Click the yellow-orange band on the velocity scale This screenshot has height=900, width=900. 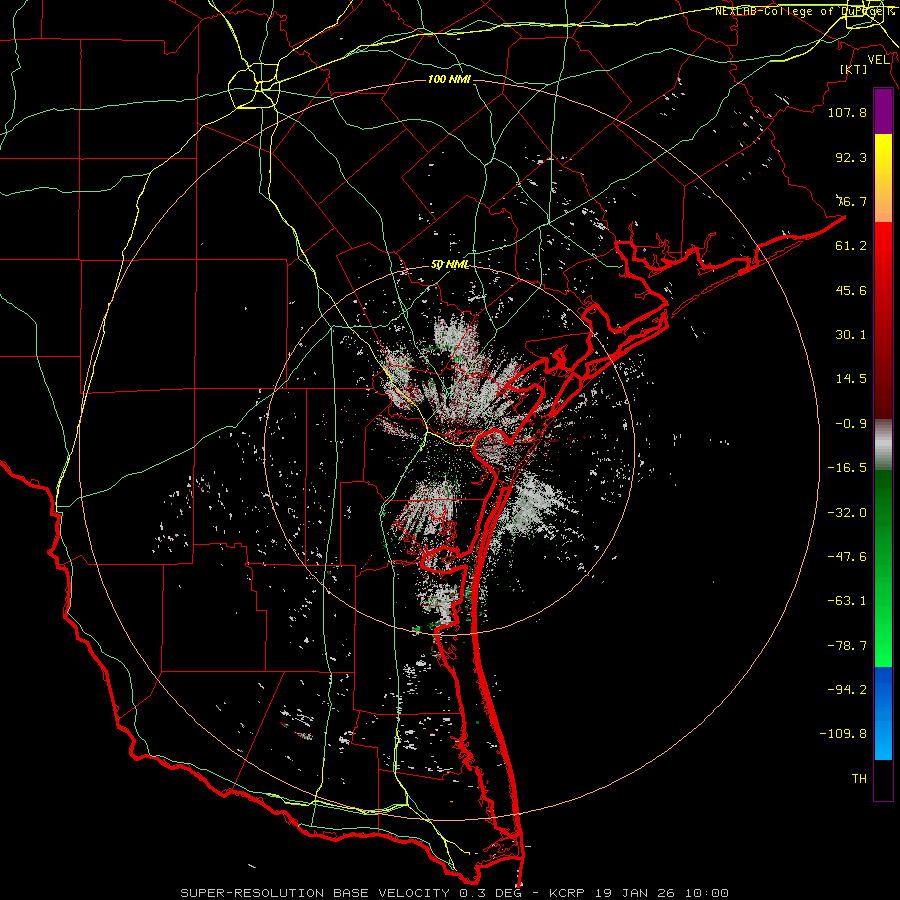point(883,178)
